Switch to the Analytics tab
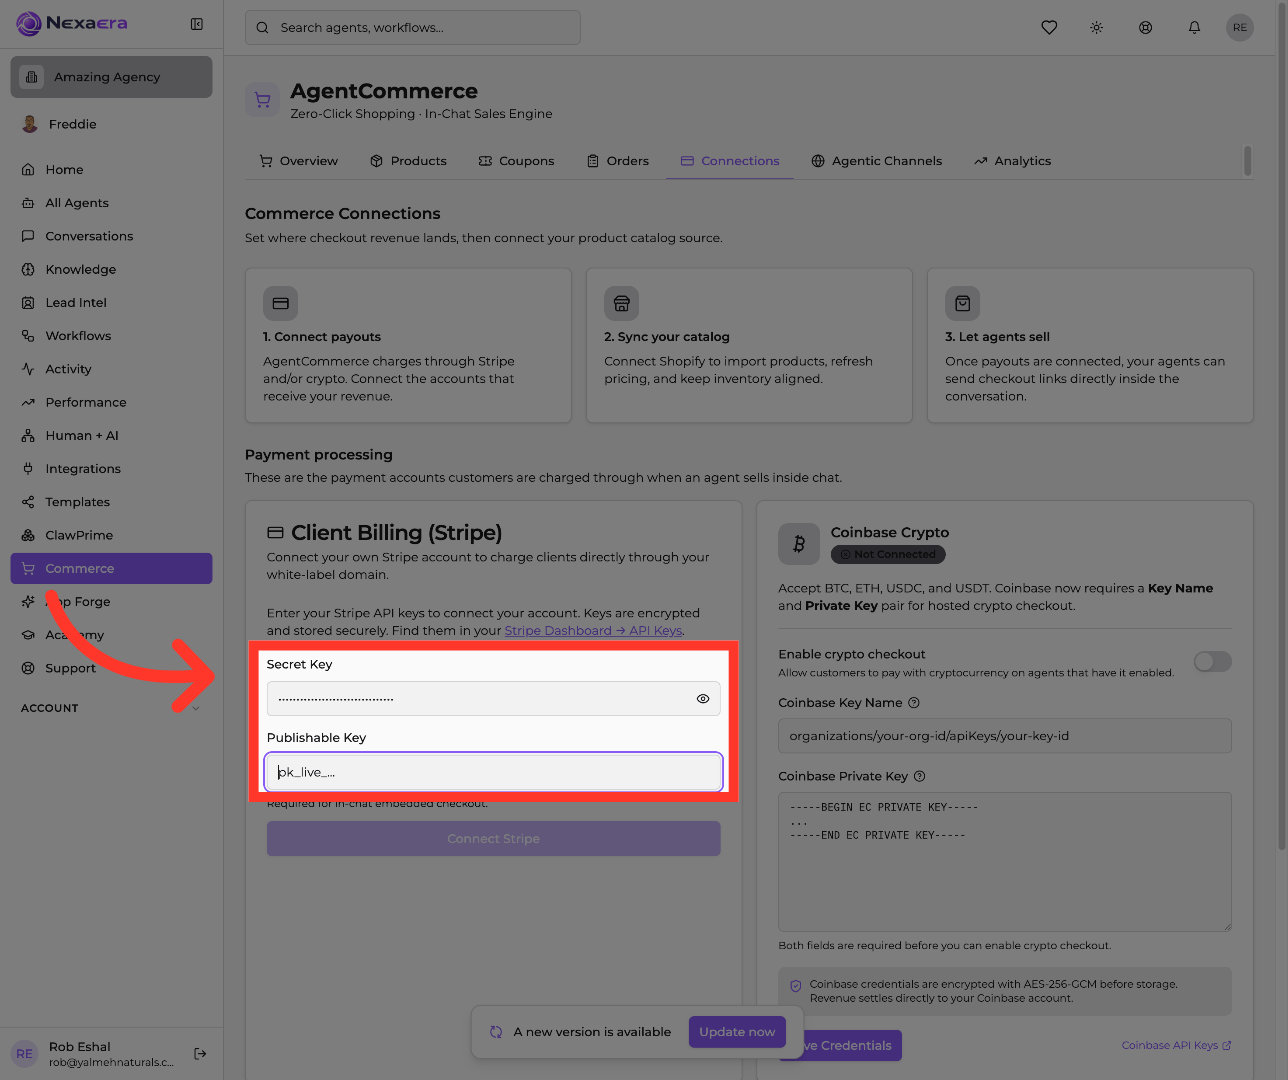Viewport: 1288px width, 1080px height. click(x=1013, y=161)
